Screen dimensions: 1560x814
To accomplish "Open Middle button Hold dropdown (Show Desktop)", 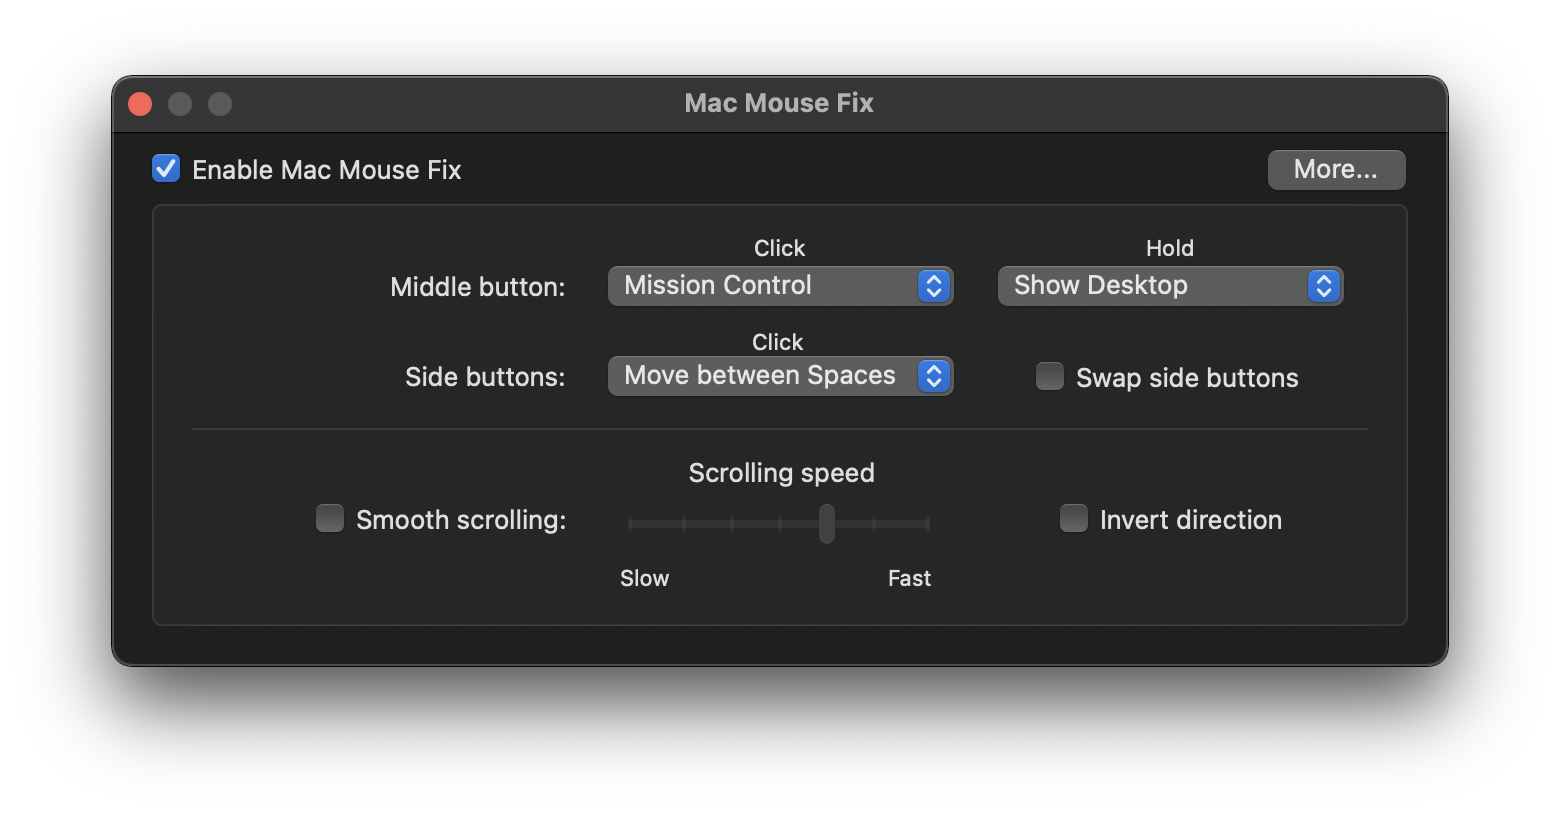I will point(1169,286).
